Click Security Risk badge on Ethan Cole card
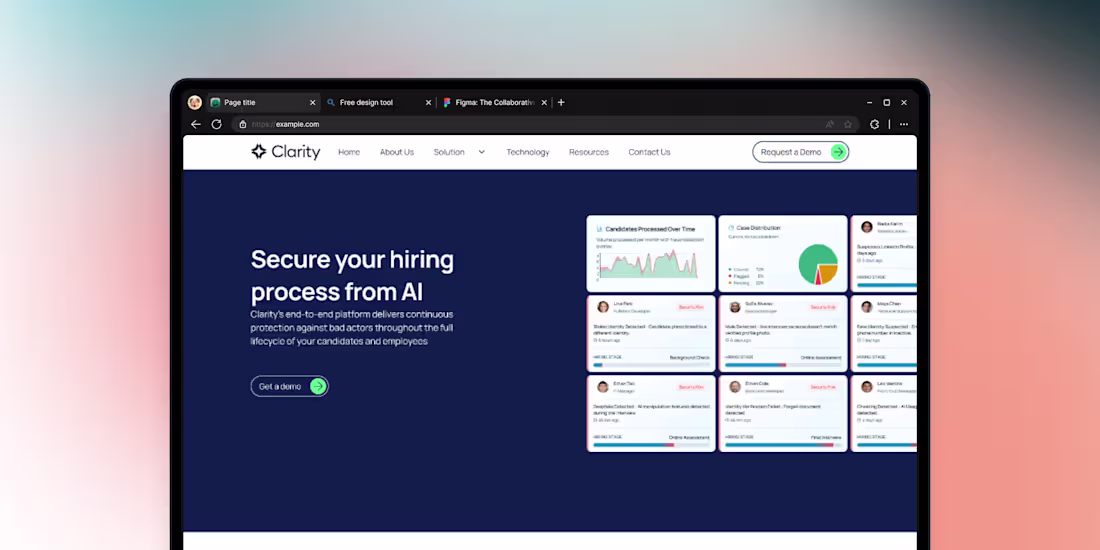 coord(822,387)
